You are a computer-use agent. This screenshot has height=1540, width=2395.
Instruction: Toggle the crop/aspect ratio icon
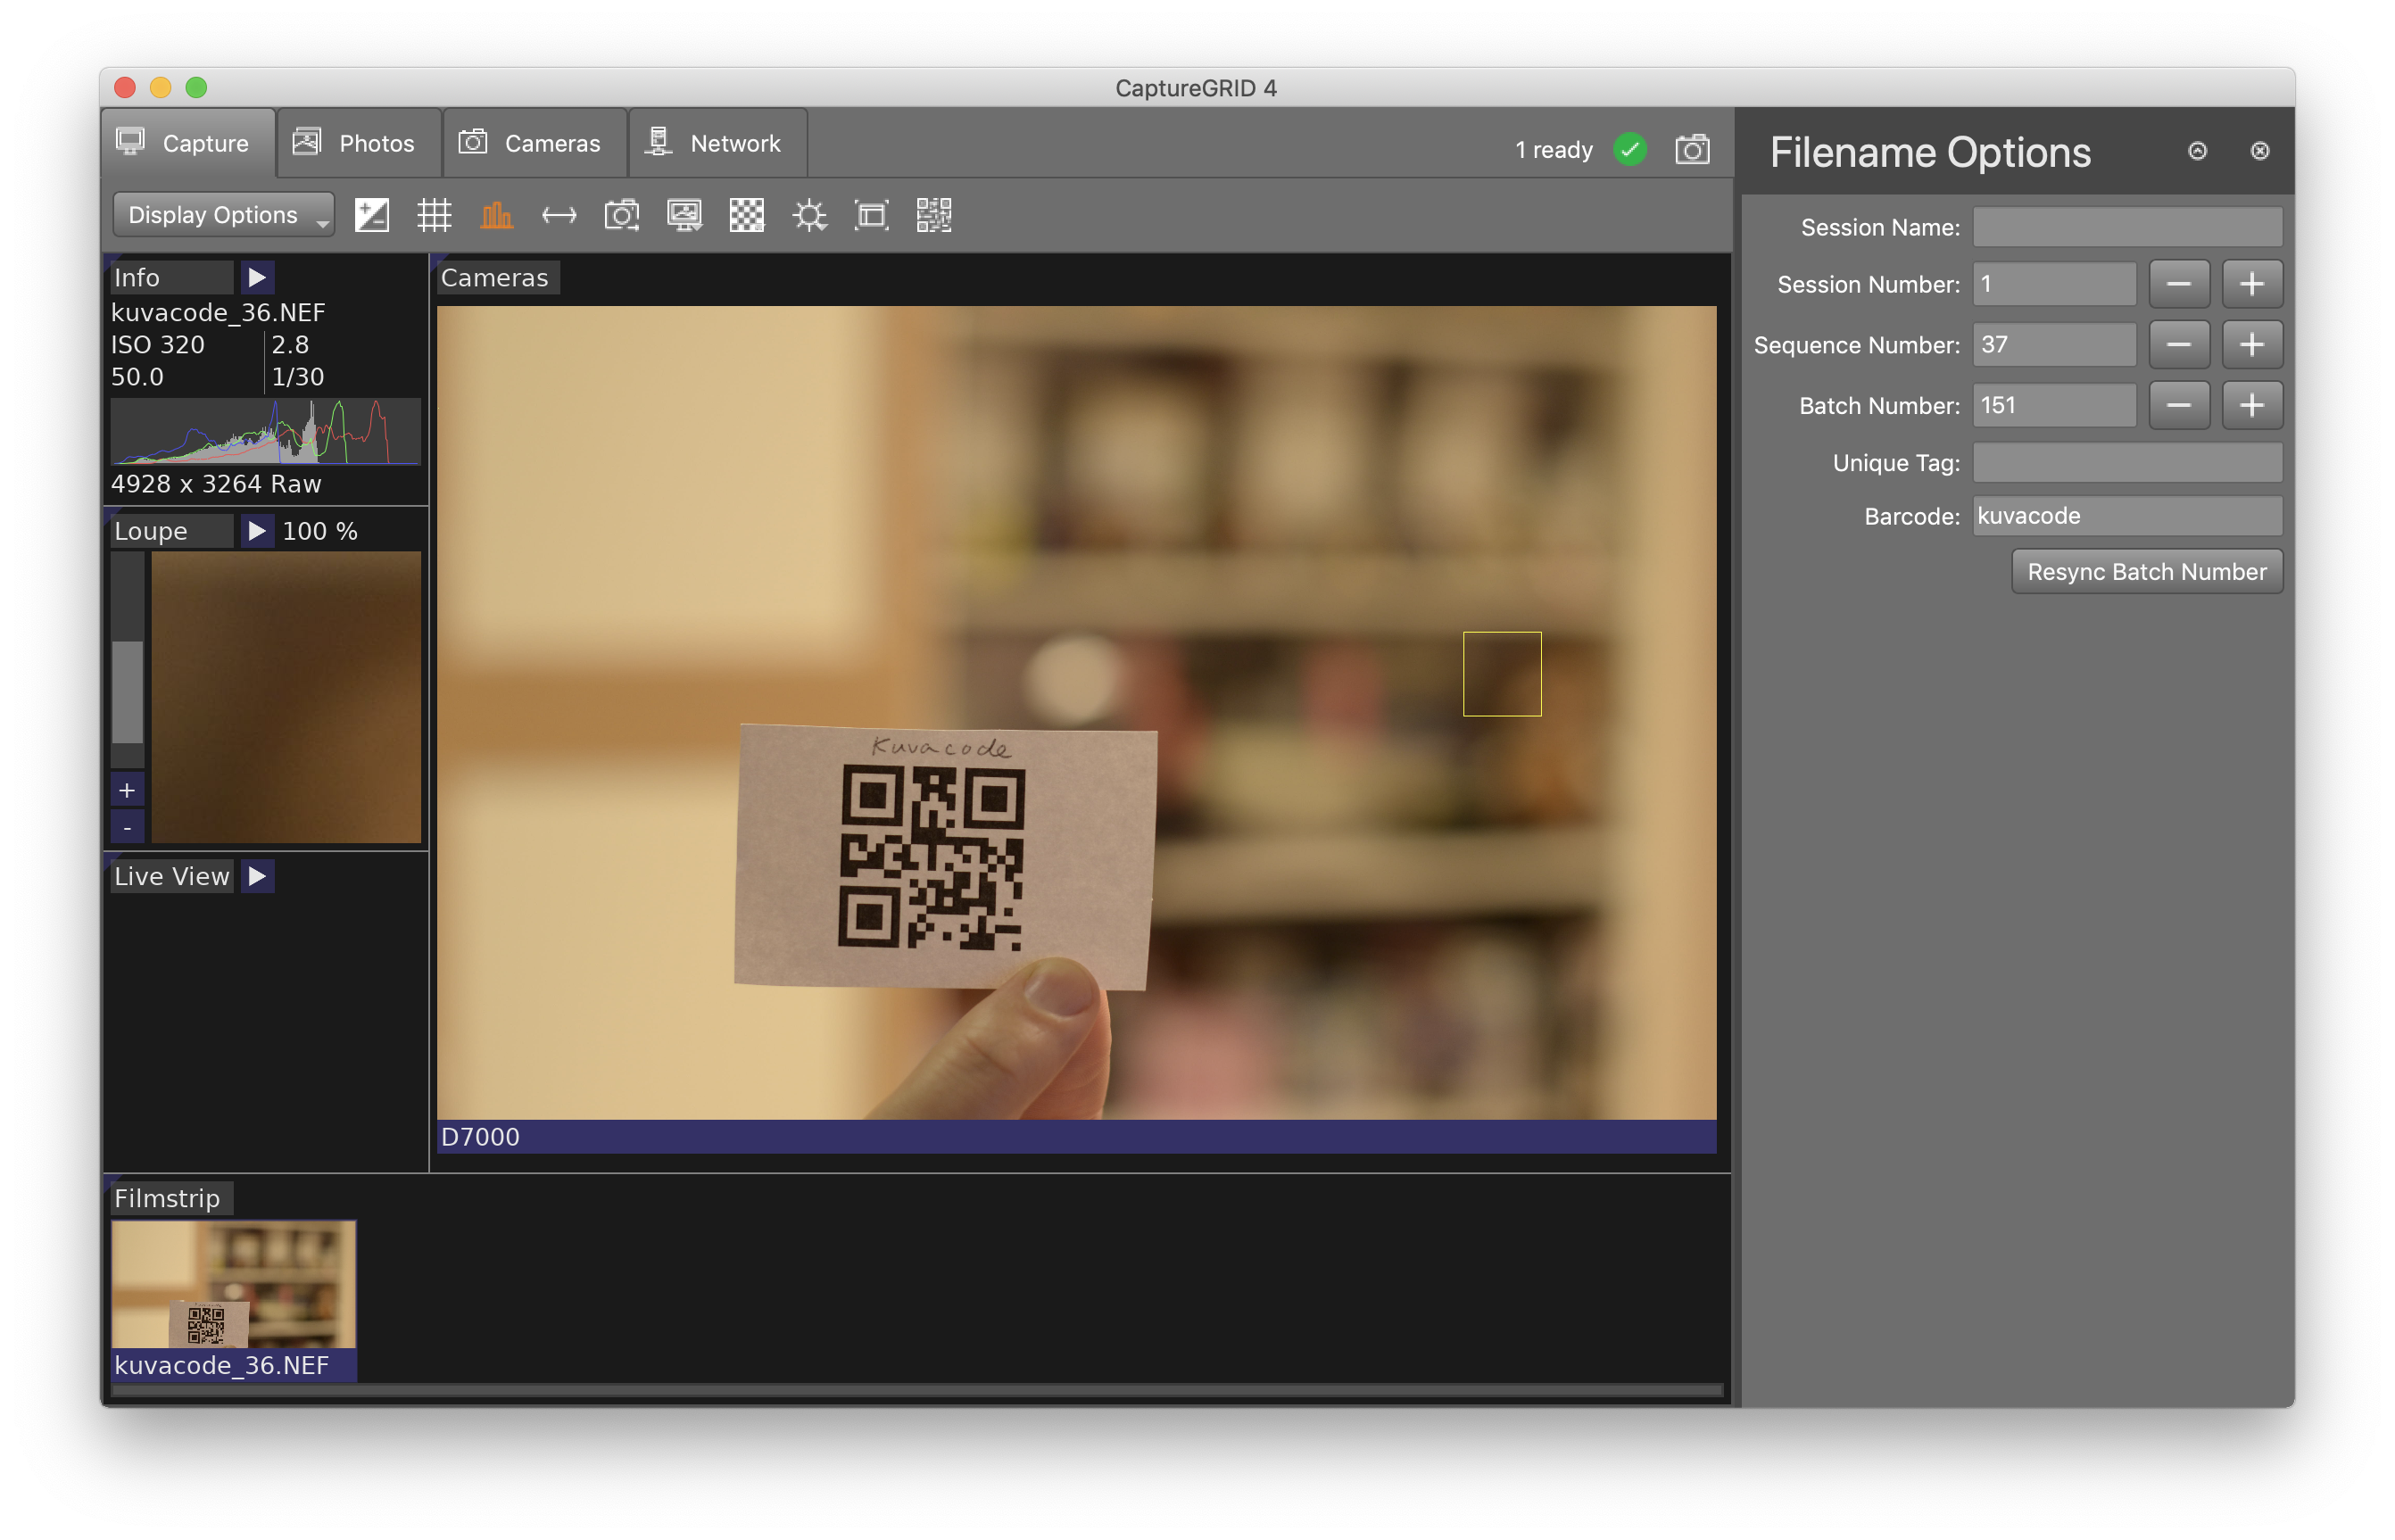coord(871,215)
